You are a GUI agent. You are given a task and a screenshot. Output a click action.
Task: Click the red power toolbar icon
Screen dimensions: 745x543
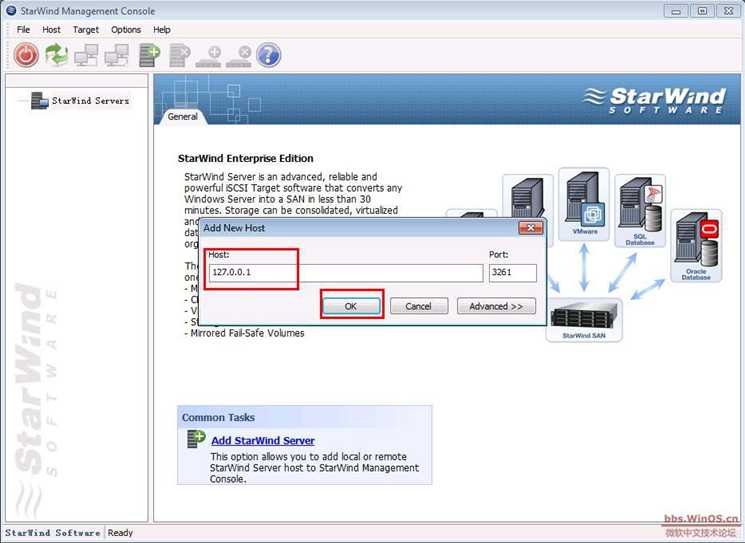tap(26, 55)
